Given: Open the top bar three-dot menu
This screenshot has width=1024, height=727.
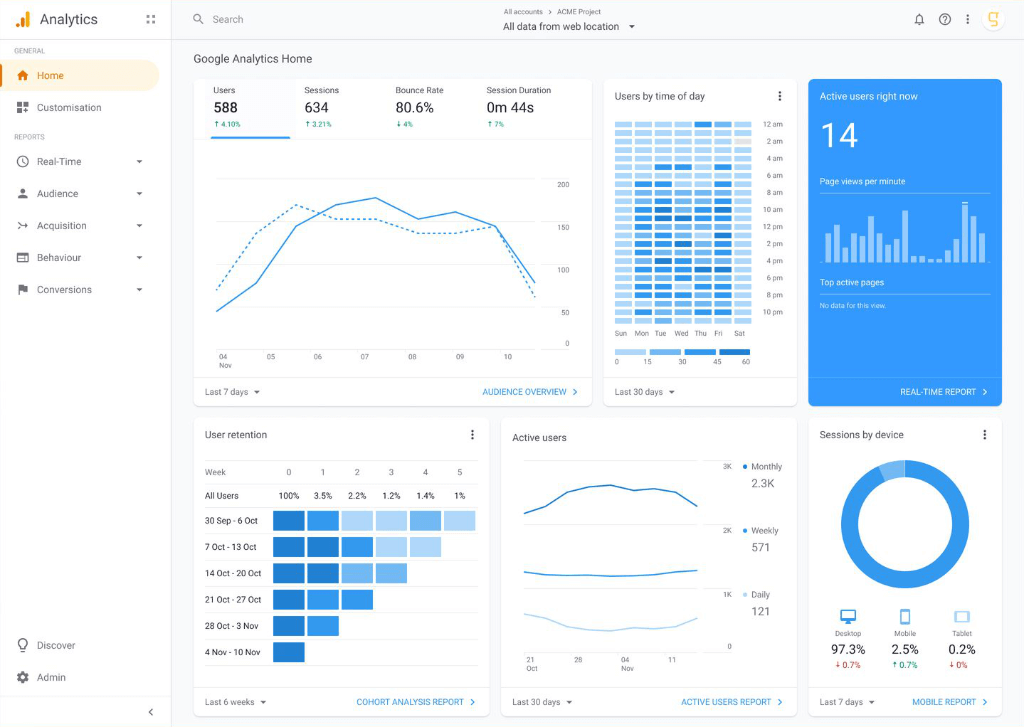Looking at the screenshot, I should click(967, 19).
